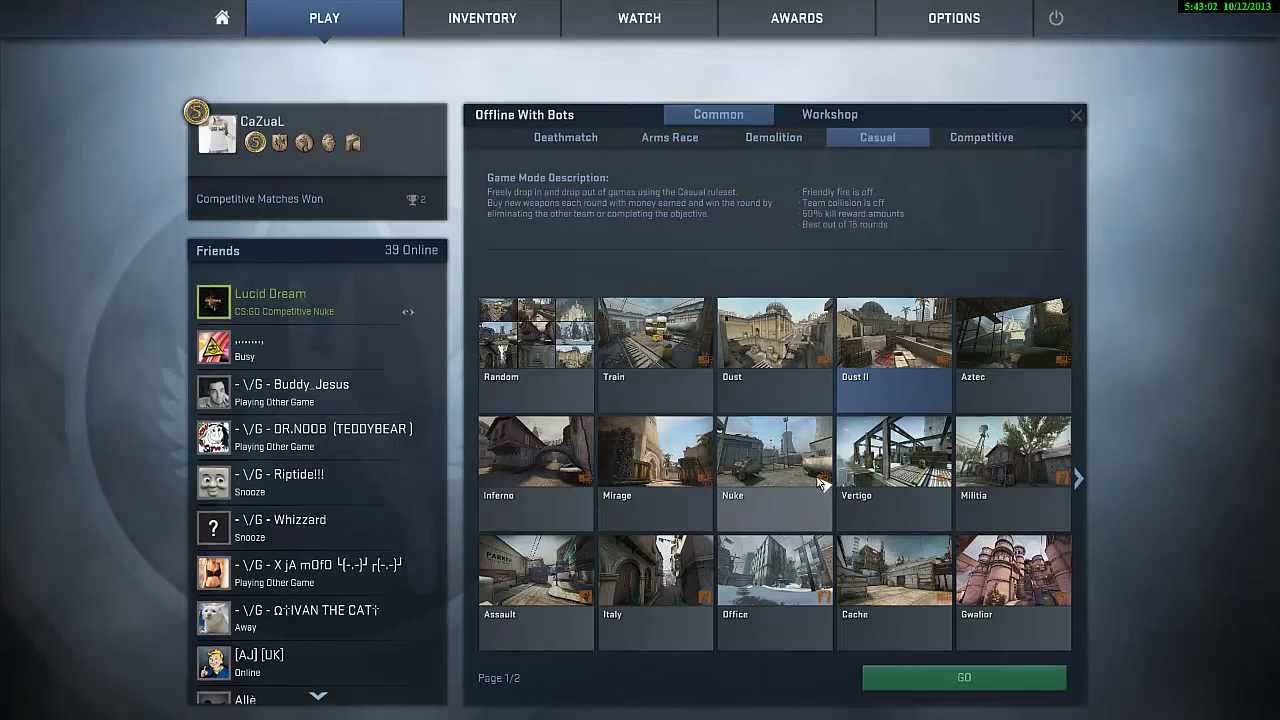Click IVAN THE CAT's avatar
This screenshot has height=720, width=1280.
click(213, 617)
